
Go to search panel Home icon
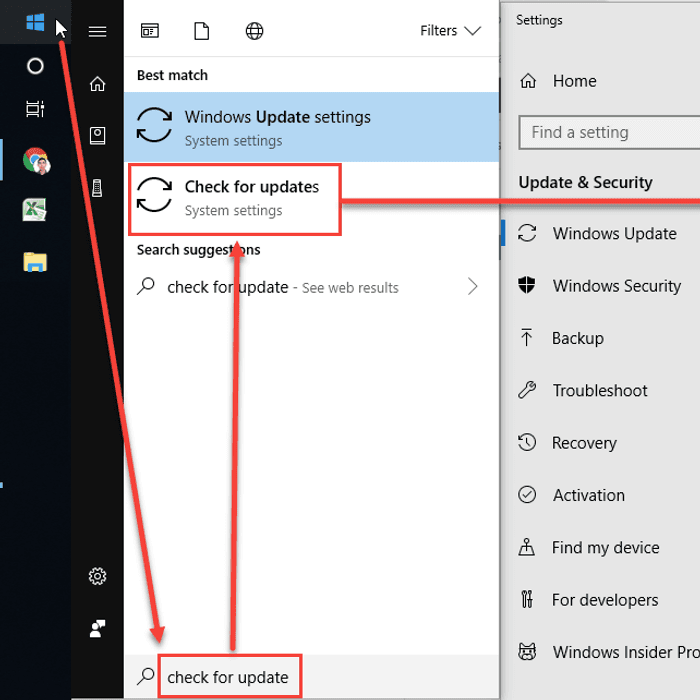(x=97, y=83)
